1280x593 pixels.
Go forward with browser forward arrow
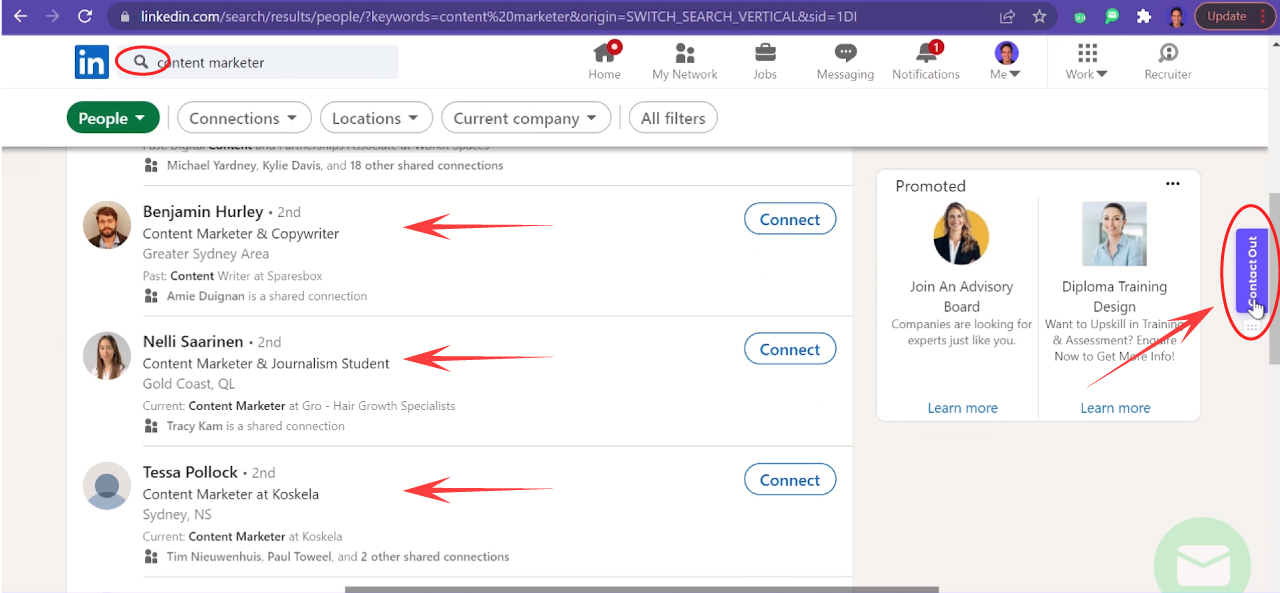(53, 16)
